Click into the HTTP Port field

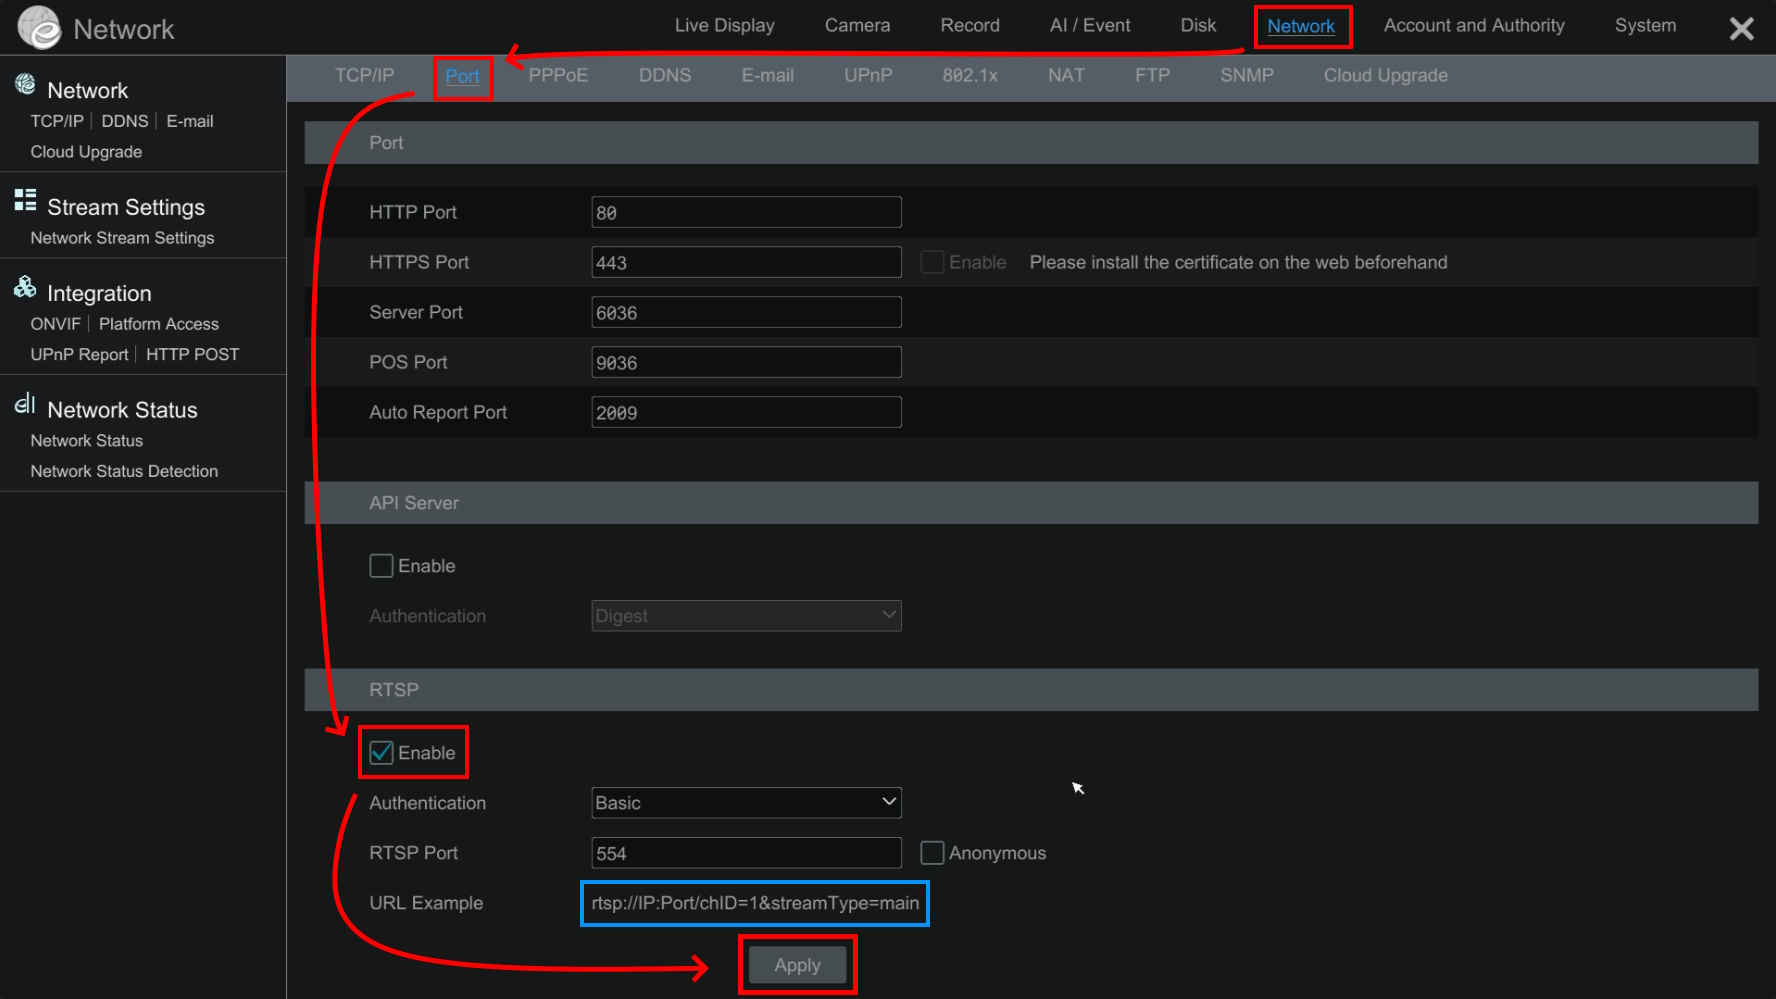click(746, 212)
